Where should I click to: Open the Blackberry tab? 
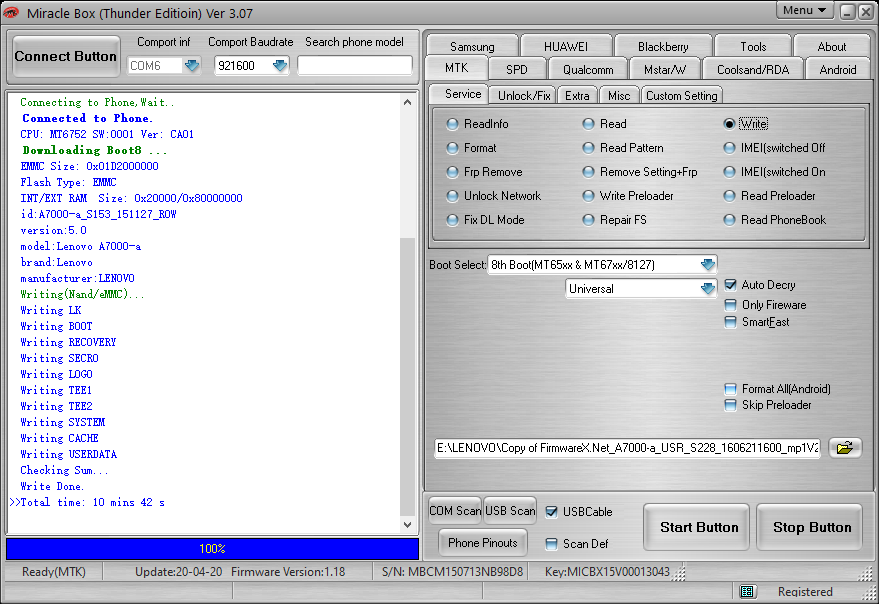(663, 46)
